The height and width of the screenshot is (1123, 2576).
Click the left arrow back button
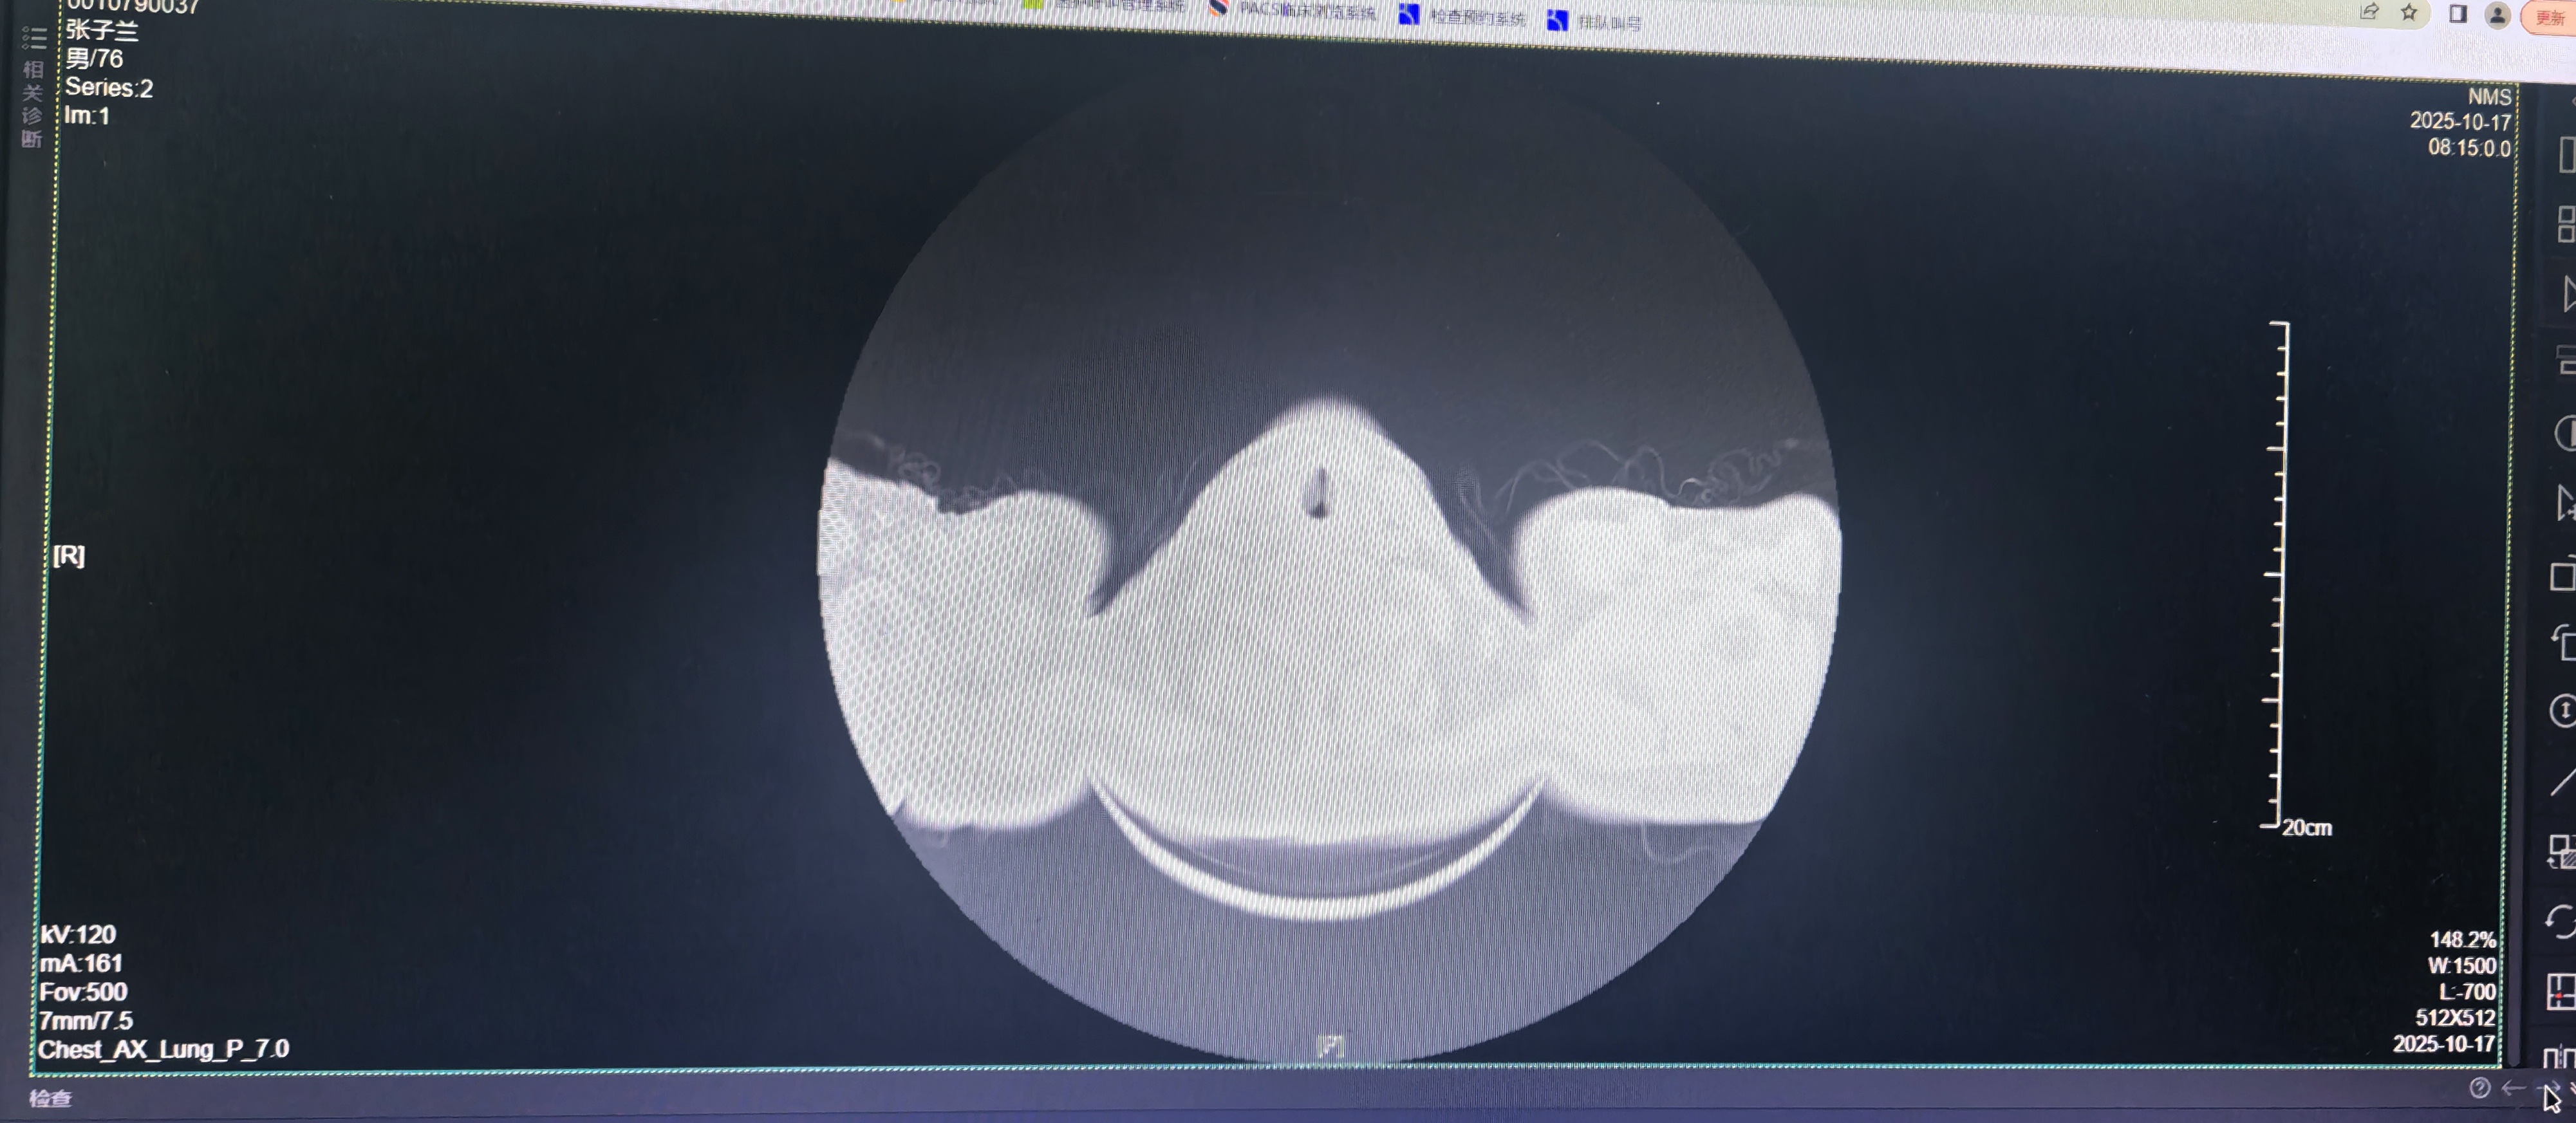pos(2513,1088)
